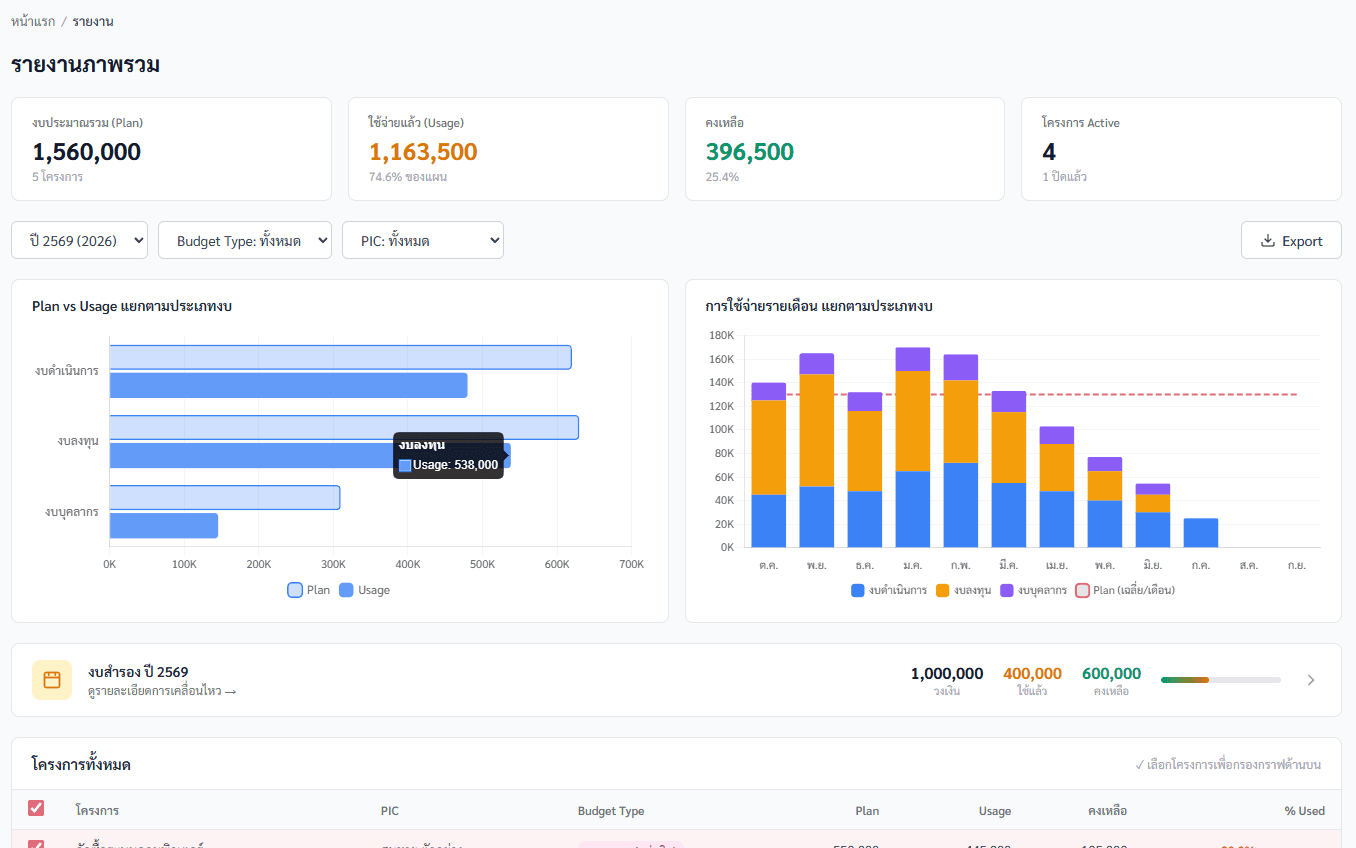Screen dimensions: 1356x848
Task: Open the year ปี 2569 (2026) dropdown
Action: point(80,240)
